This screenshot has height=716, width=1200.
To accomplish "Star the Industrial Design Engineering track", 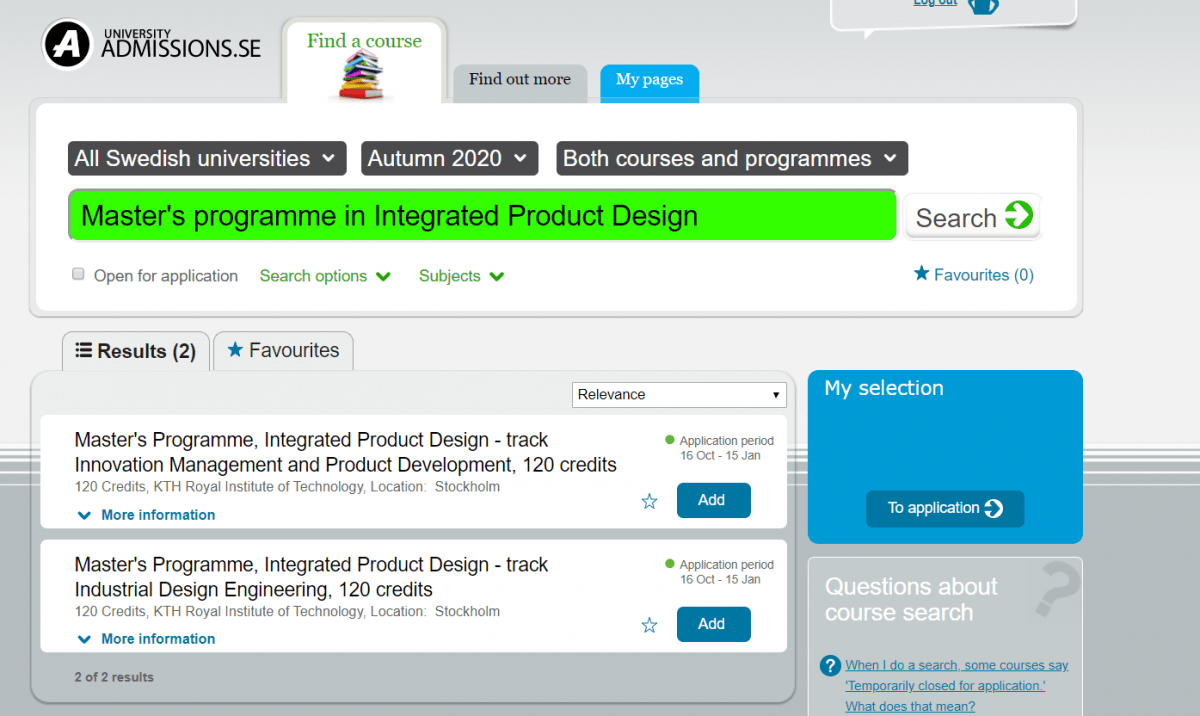I will point(649,625).
